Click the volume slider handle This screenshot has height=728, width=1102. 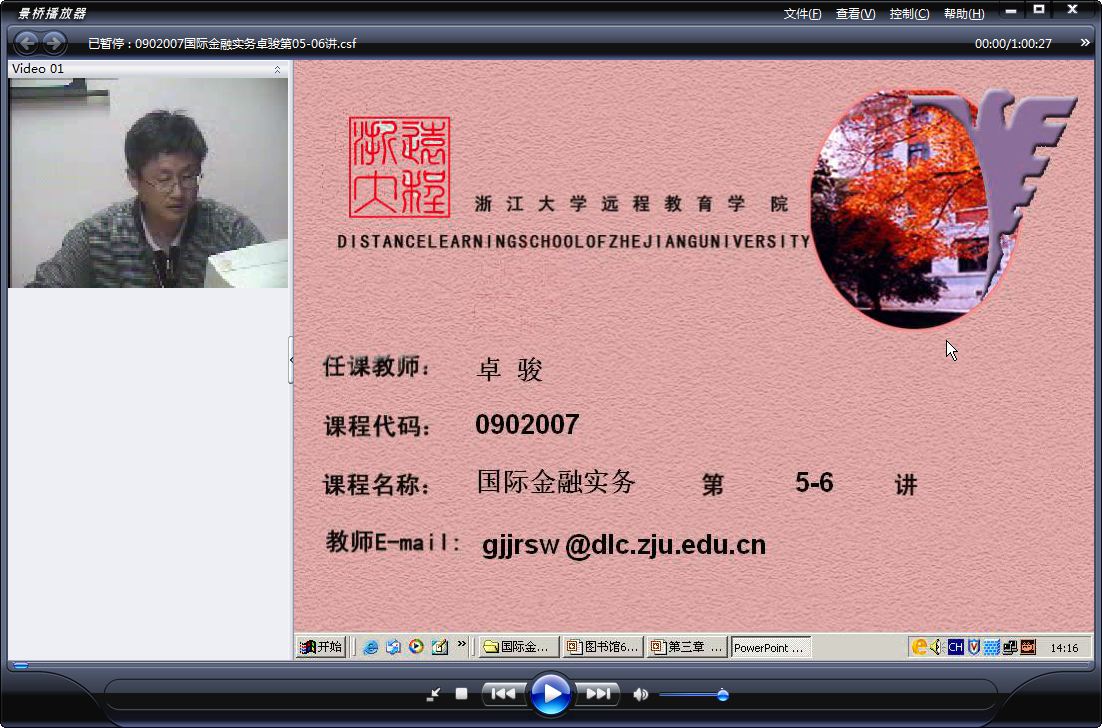point(722,695)
